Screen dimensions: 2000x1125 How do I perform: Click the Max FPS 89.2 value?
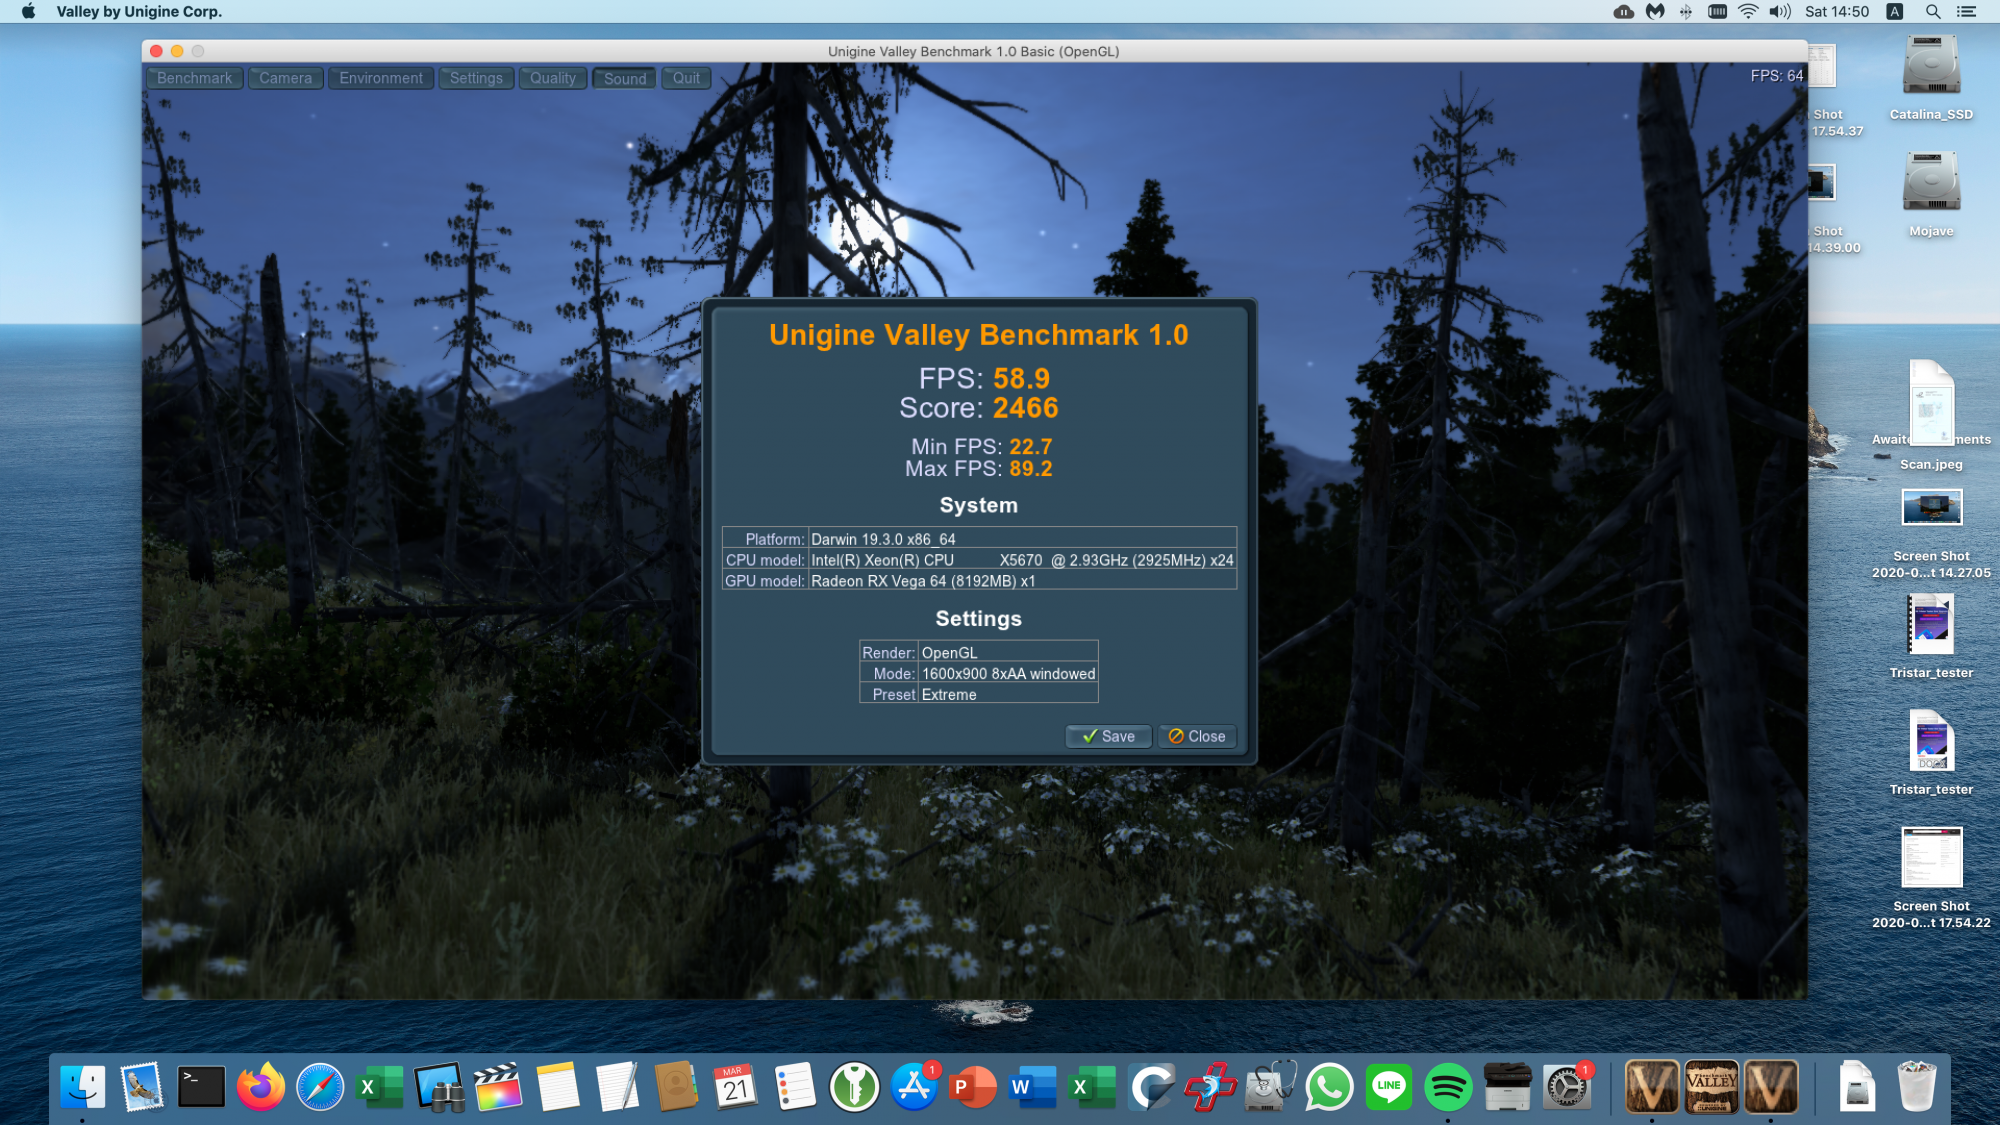pos(1030,469)
